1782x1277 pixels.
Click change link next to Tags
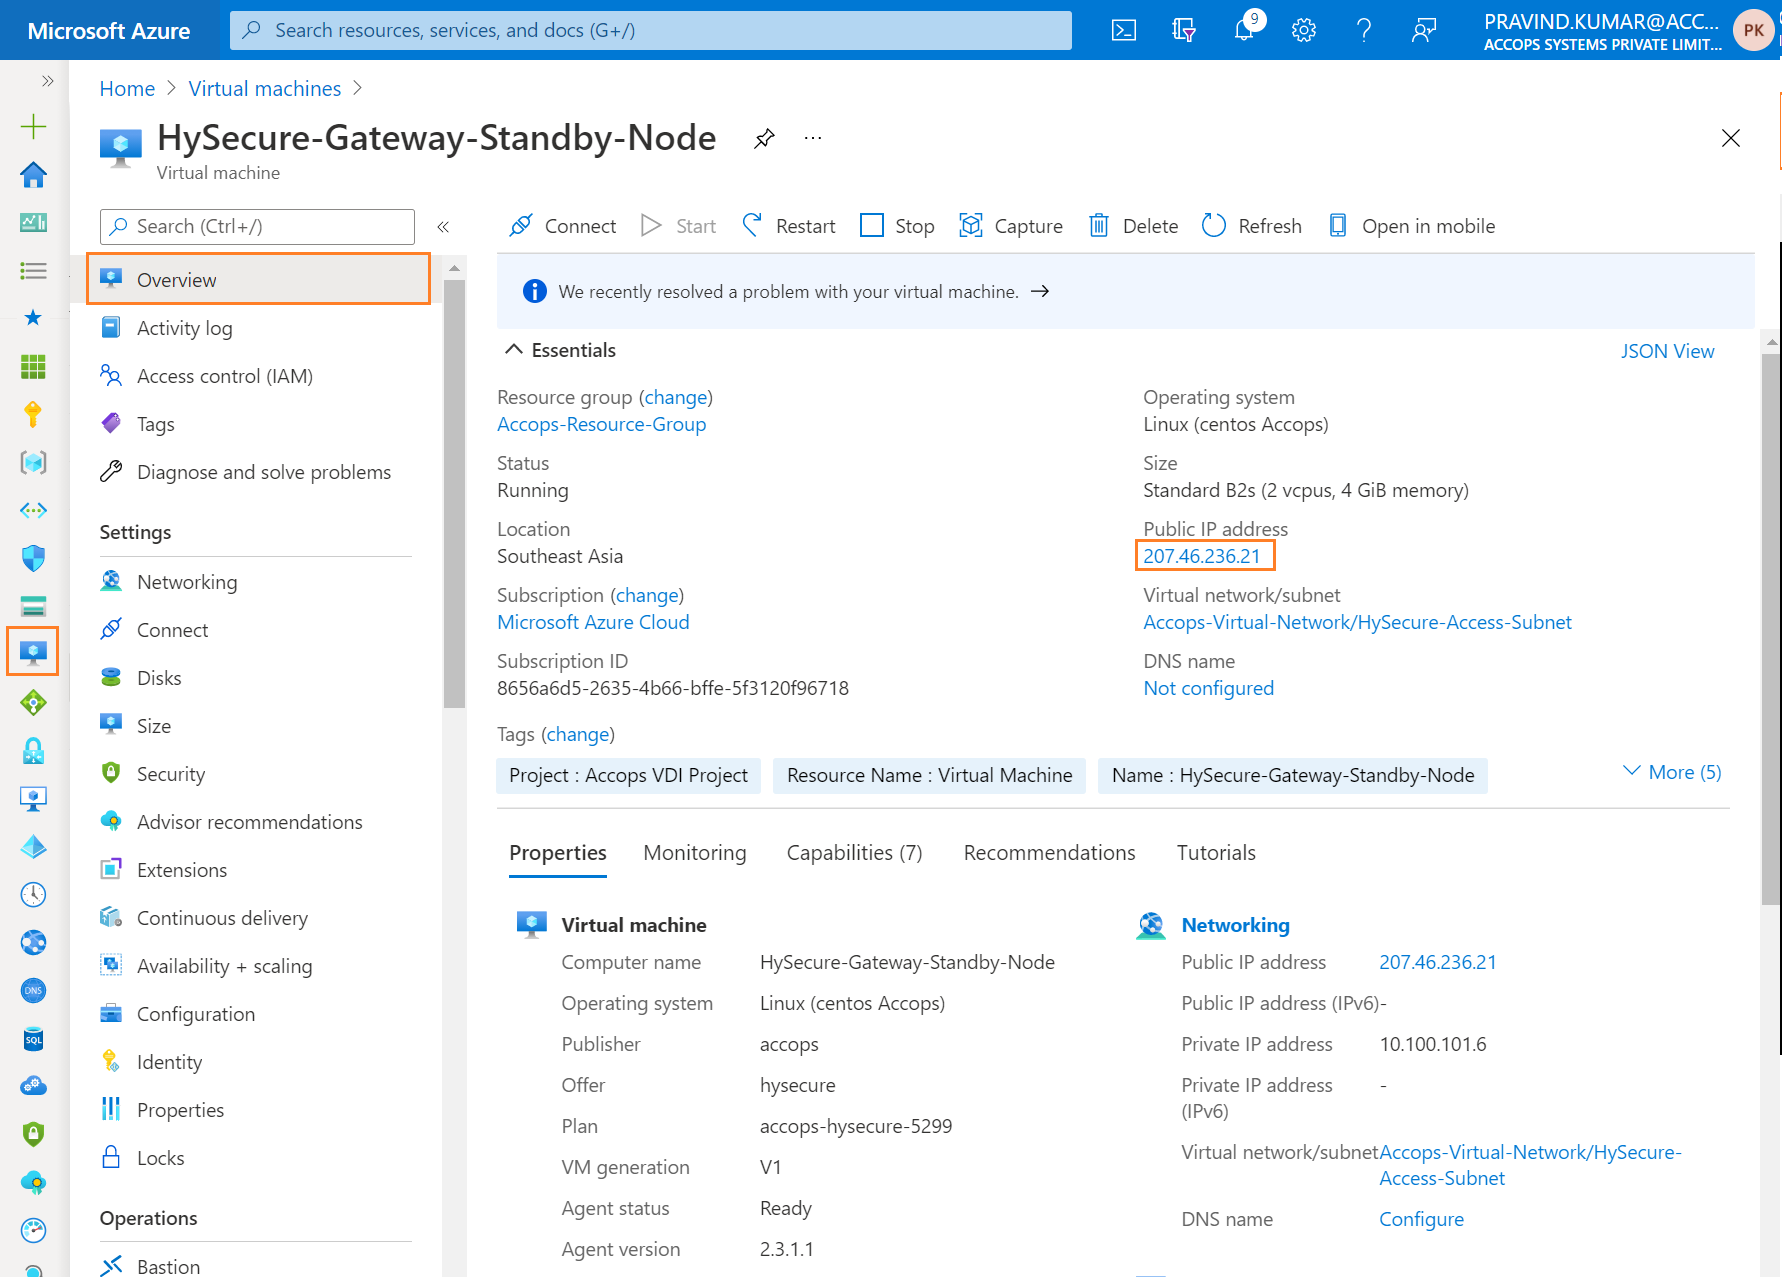click(578, 734)
